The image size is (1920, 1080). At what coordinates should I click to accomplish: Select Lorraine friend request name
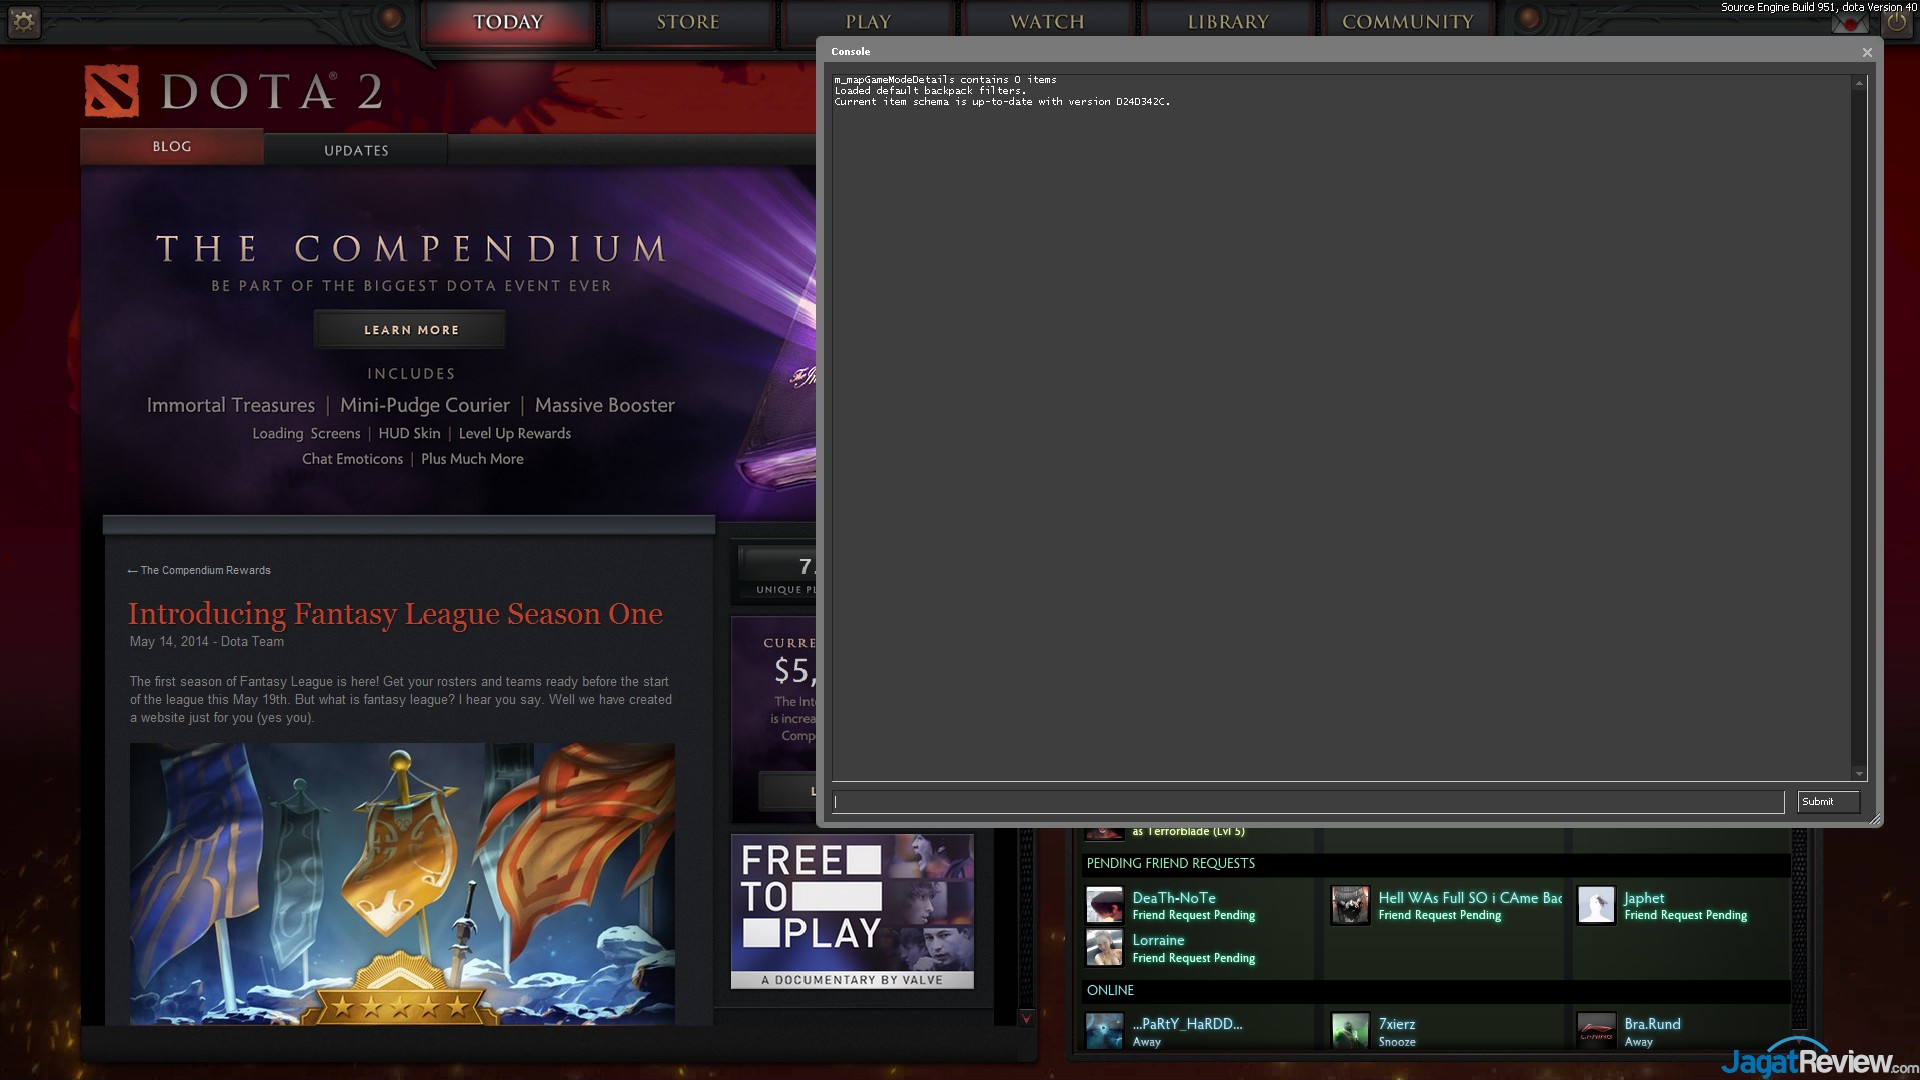1158,940
